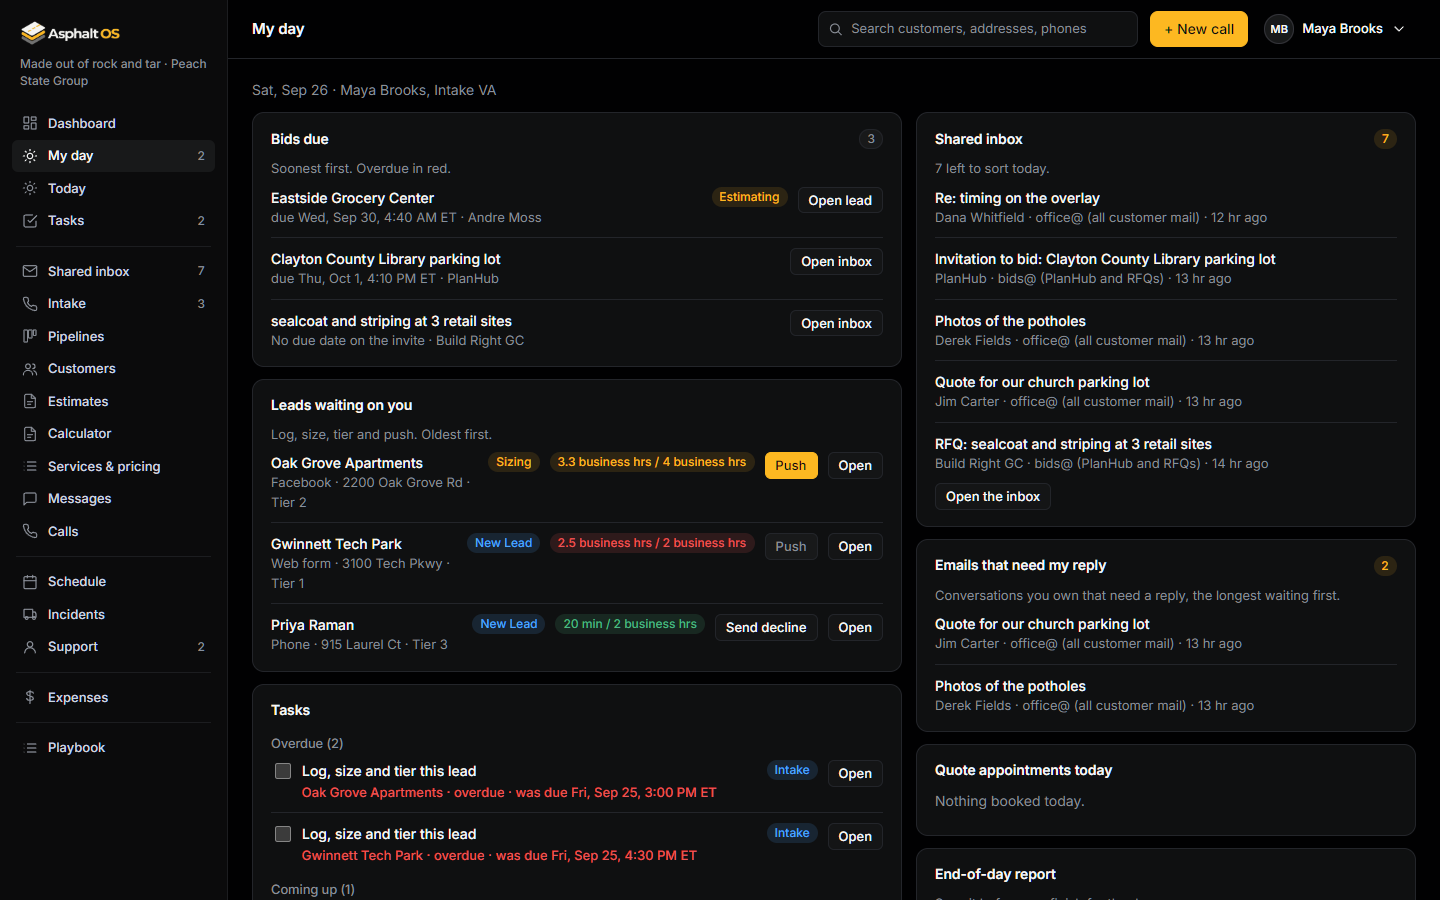Click the Open the inbox button
The width and height of the screenshot is (1440, 900).
tap(993, 497)
